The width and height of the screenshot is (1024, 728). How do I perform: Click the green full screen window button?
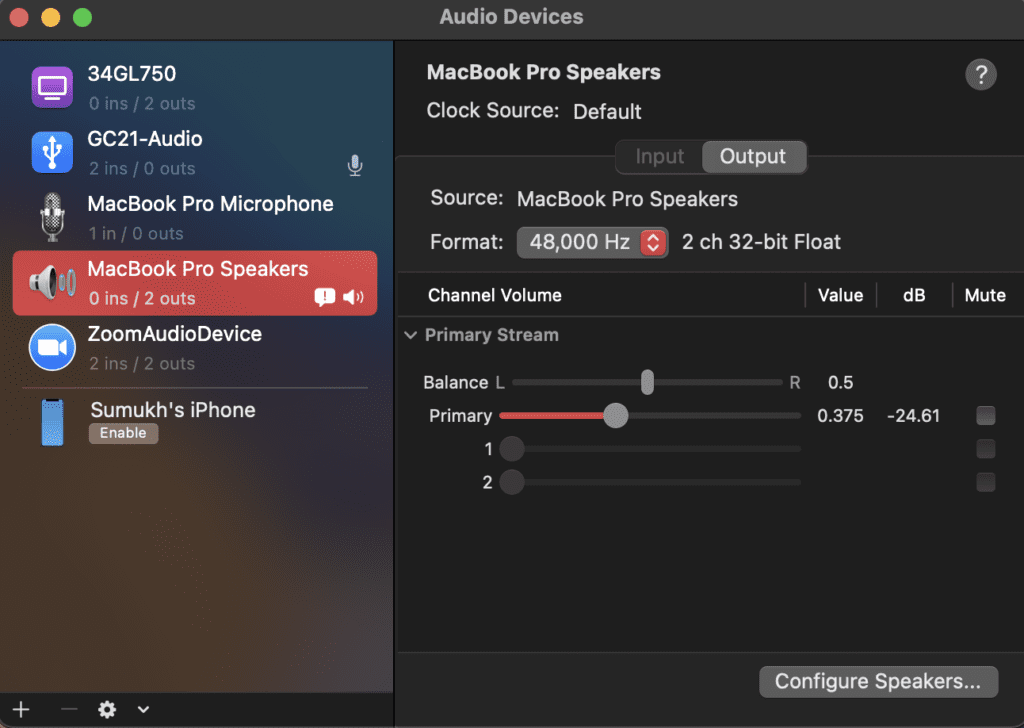point(82,17)
